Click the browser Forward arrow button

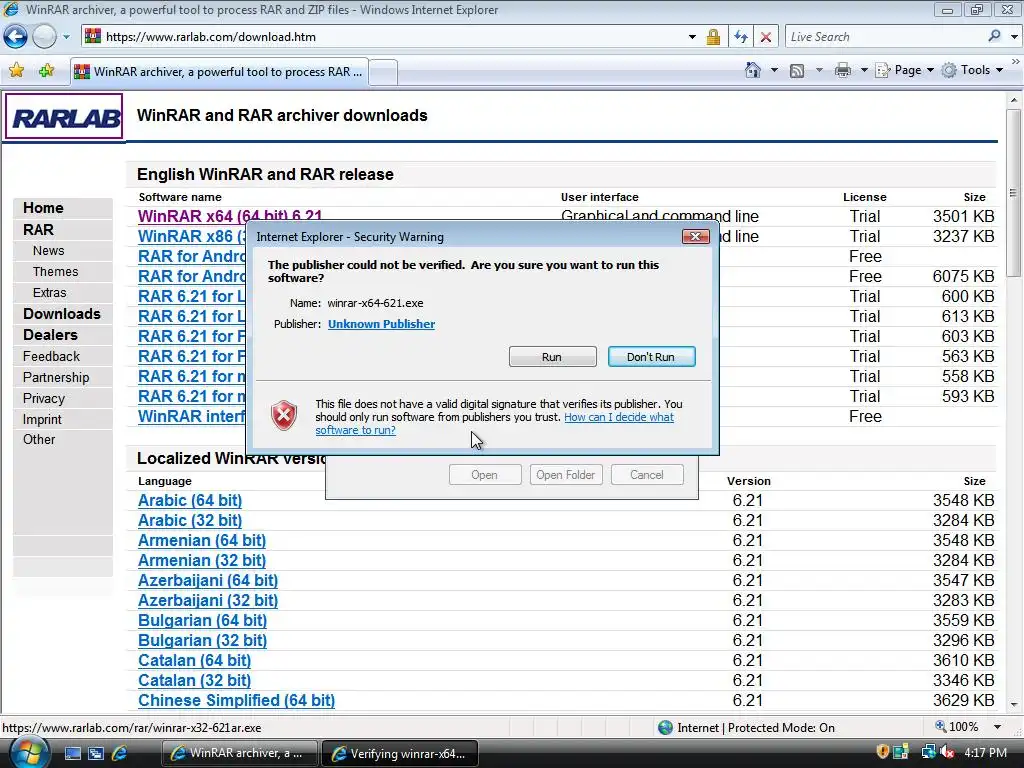44,37
